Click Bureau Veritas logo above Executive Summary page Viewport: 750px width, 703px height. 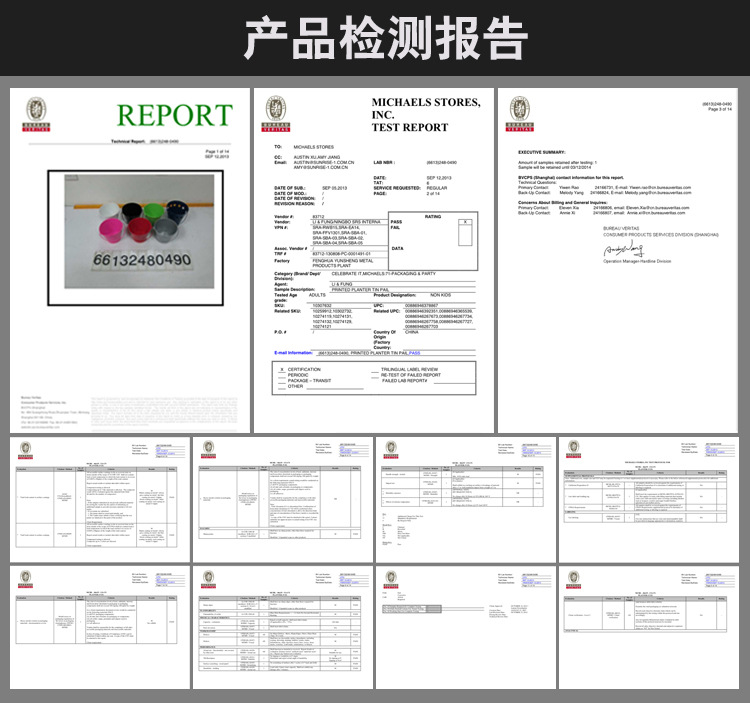[519, 114]
